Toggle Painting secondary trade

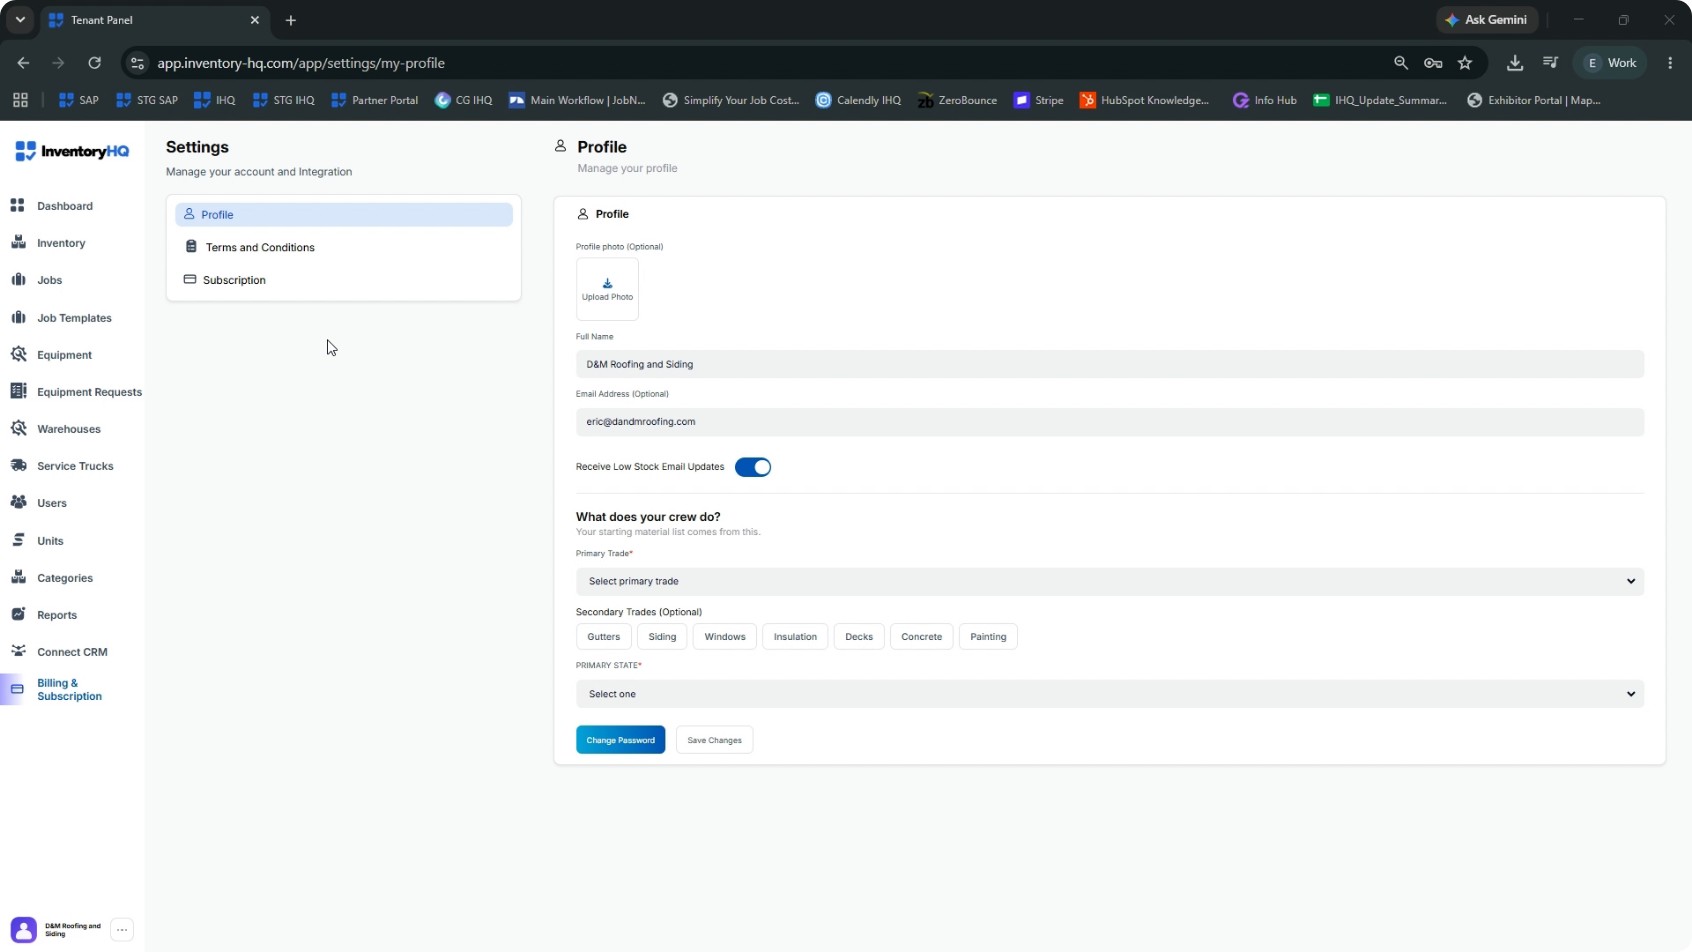tap(988, 637)
